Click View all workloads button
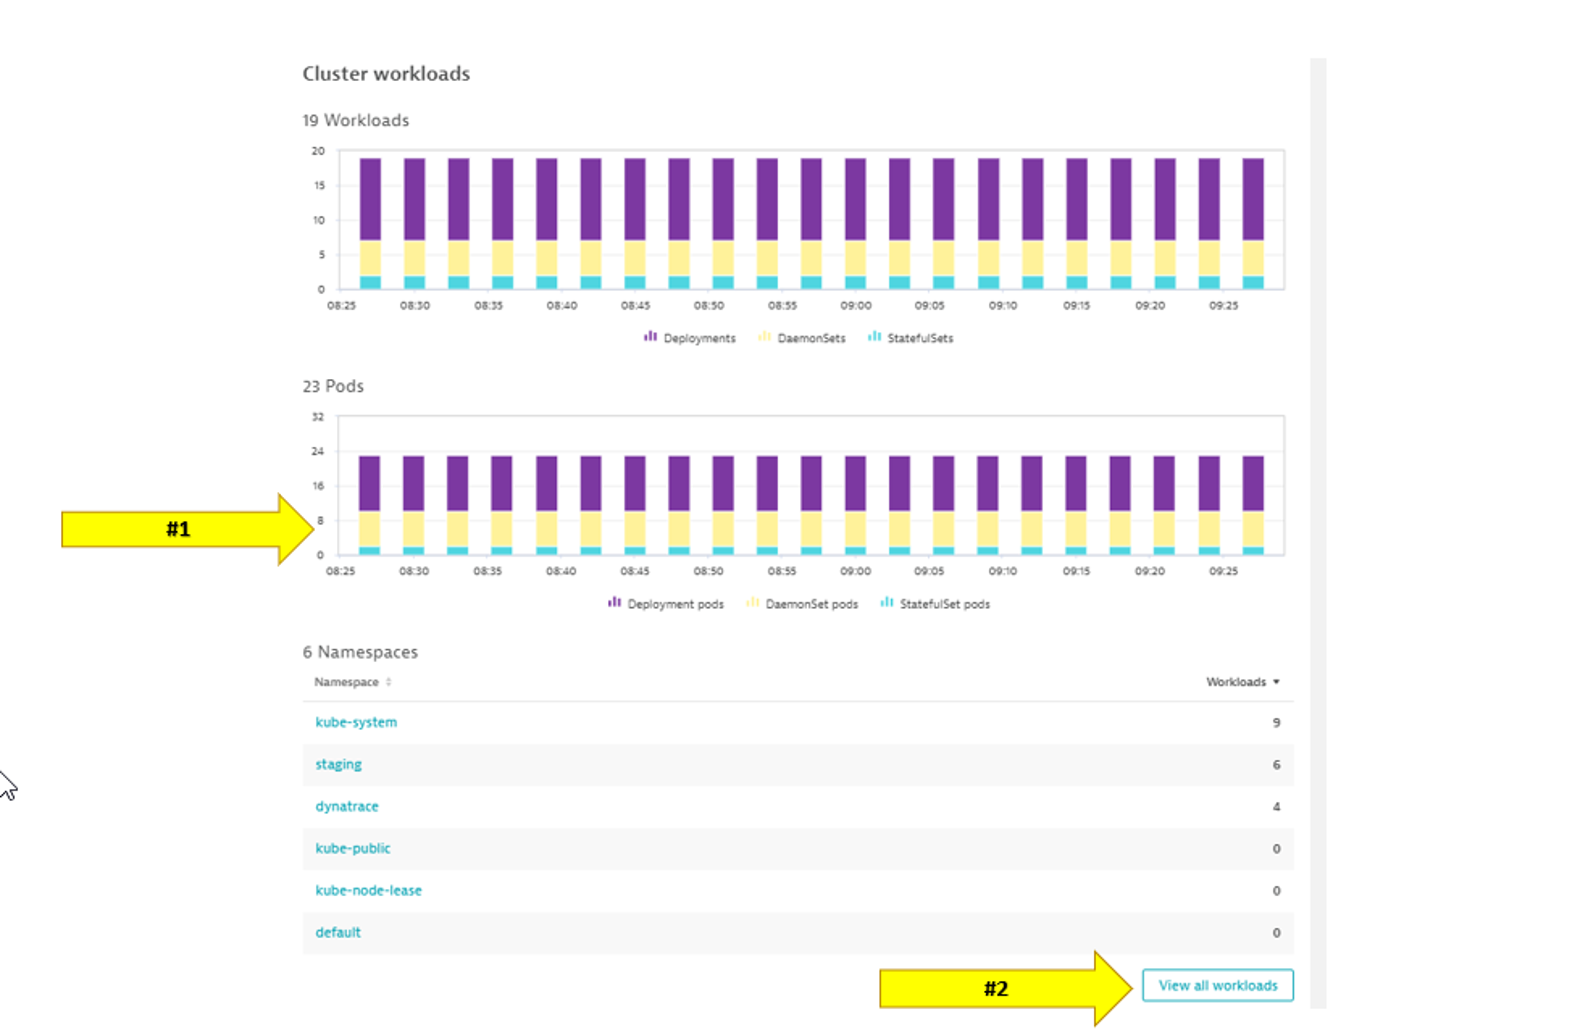1596x1033 pixels. click(x=1217, y=985)
